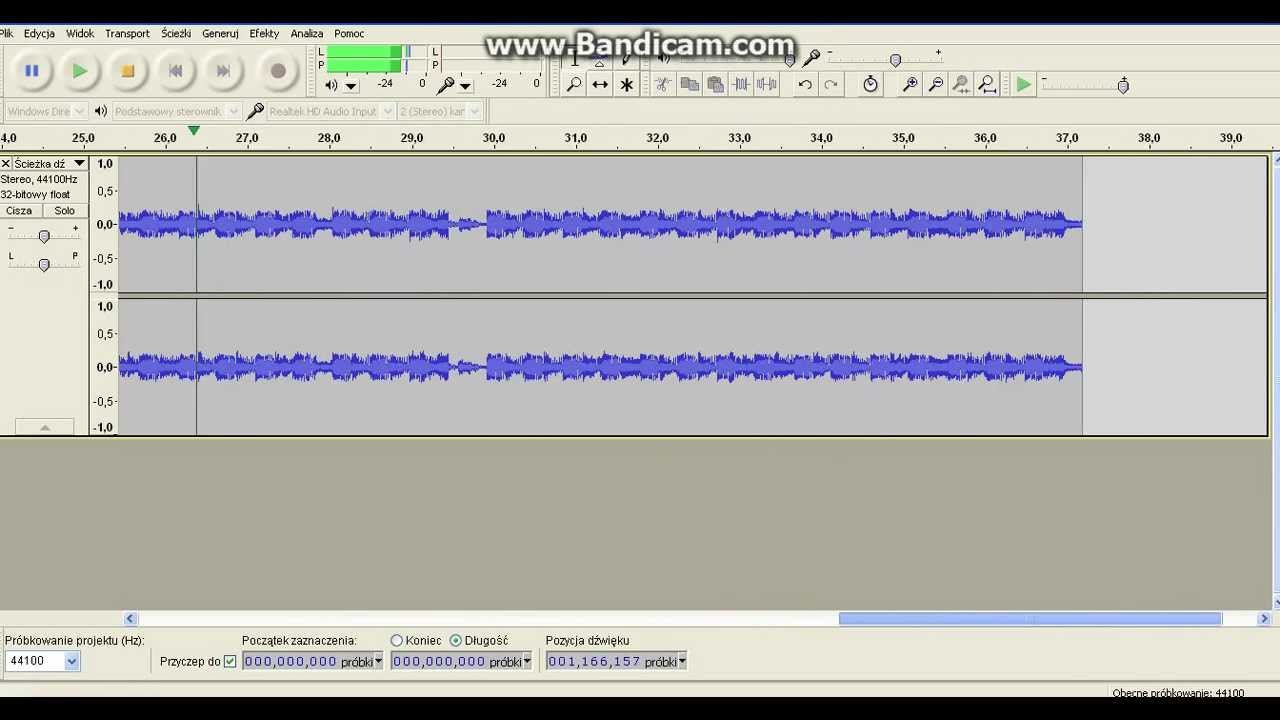Open project rate 44100 dropdown
This screenshot has height=720, width=1280.
pyautogui.click(x=71, y=661)
